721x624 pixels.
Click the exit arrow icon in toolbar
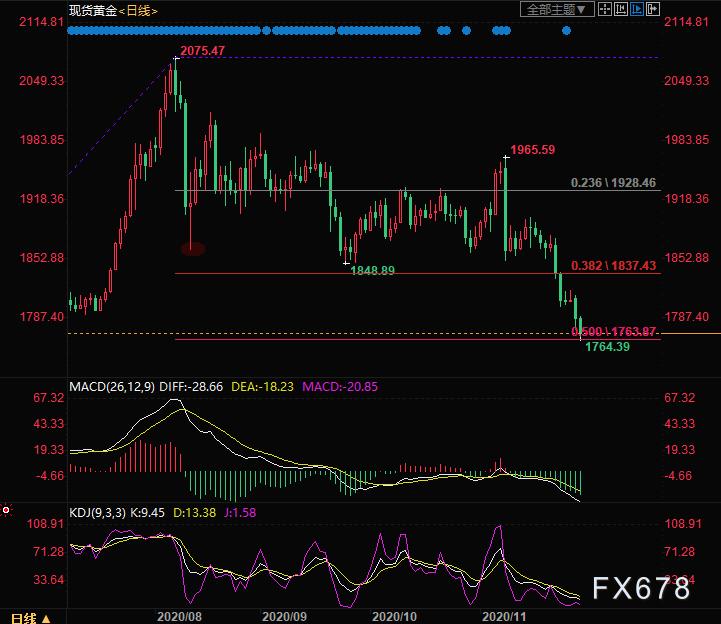[x=652, y=10]
